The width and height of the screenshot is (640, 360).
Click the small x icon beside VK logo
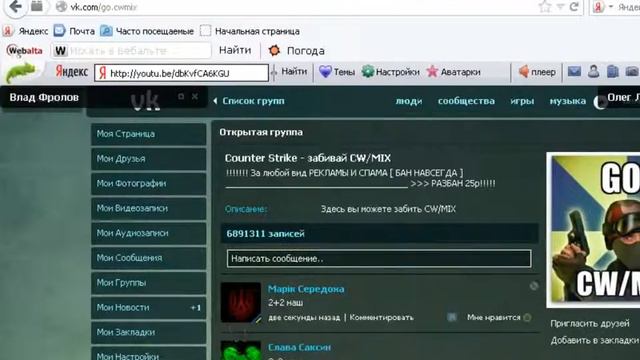[x=195, y=96]
